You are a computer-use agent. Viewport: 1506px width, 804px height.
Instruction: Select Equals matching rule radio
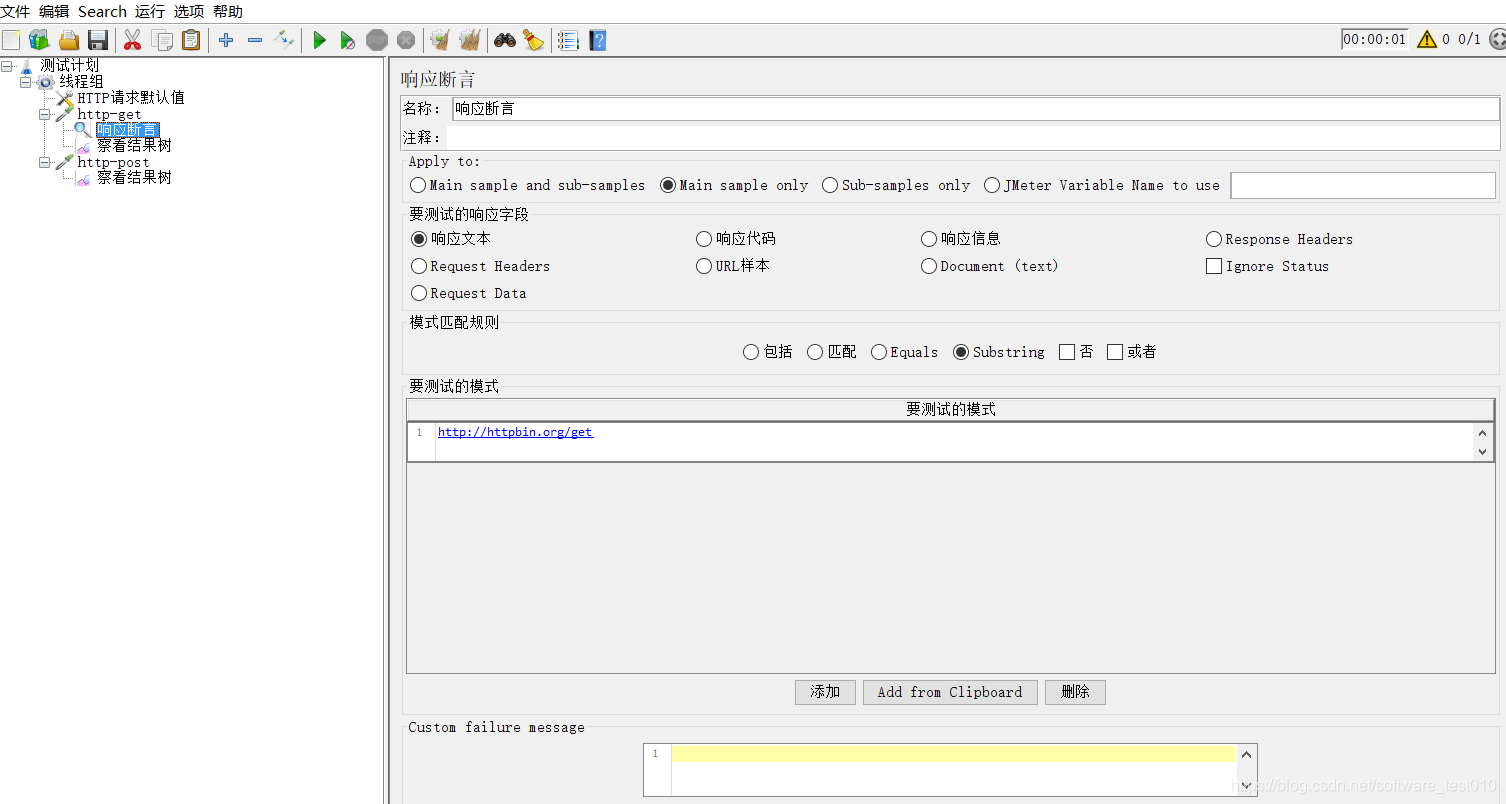pyautogui.click(x=879, y=352)
